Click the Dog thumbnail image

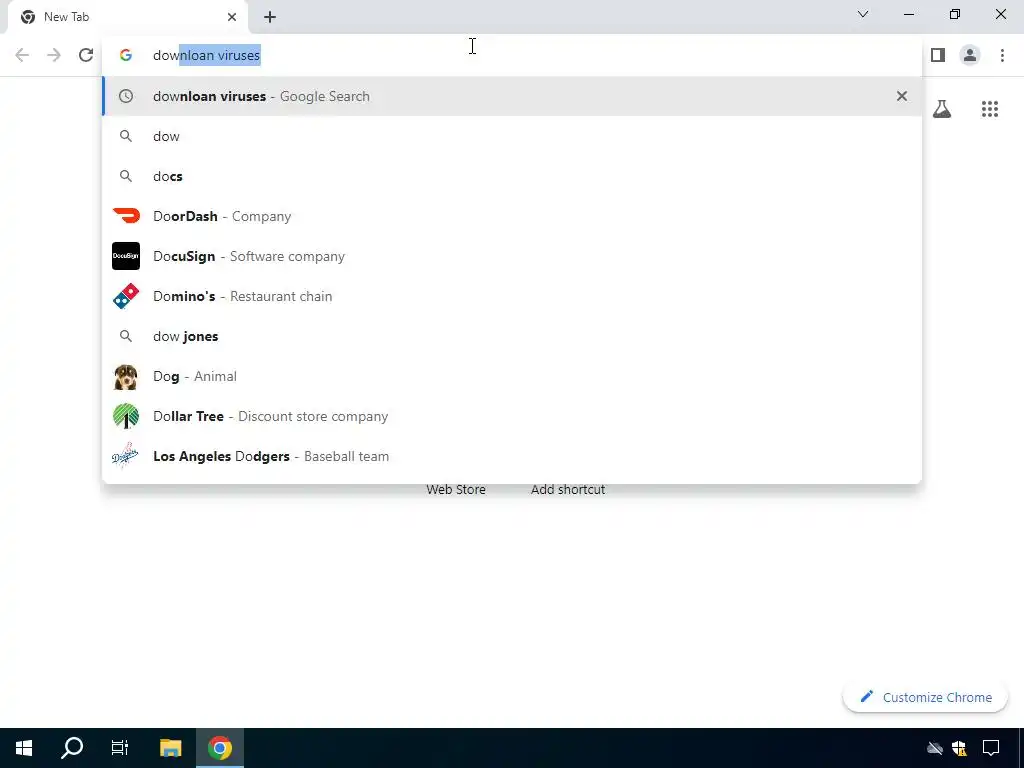coord(126,377)
